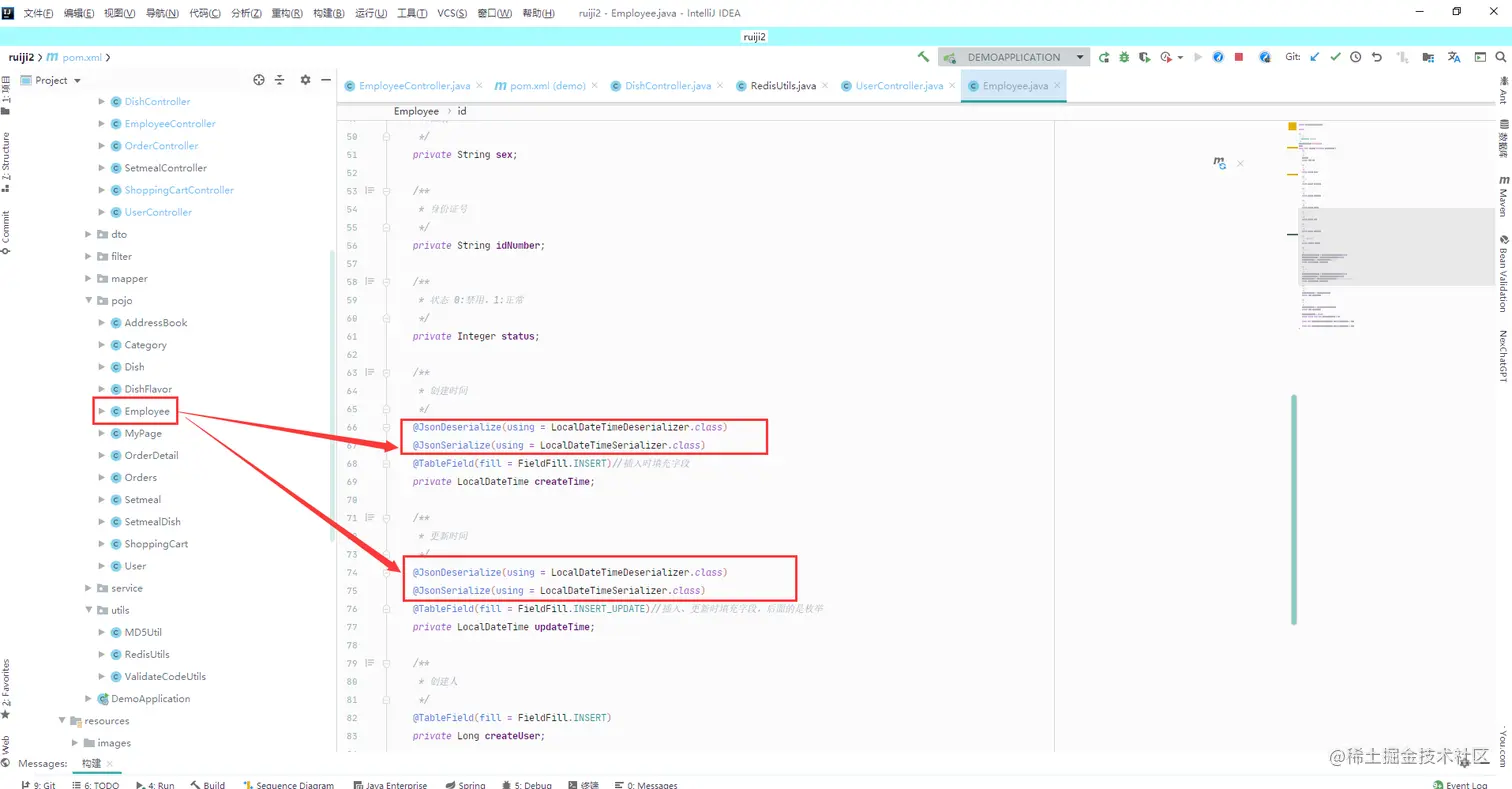Start Debug with the green bug icon
The image size is (1512, 789).
[x=1123, y=57]
